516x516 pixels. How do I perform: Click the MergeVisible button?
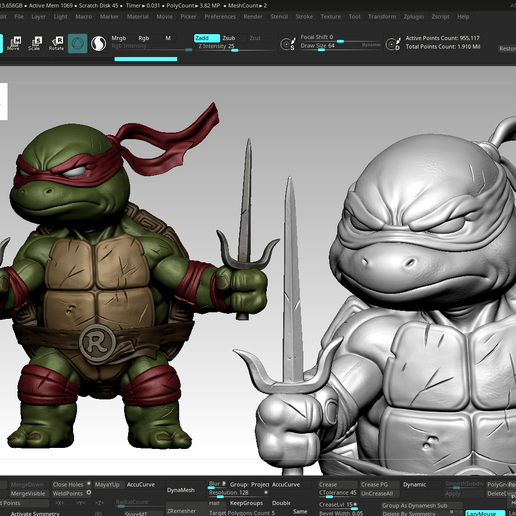(28, 493)
